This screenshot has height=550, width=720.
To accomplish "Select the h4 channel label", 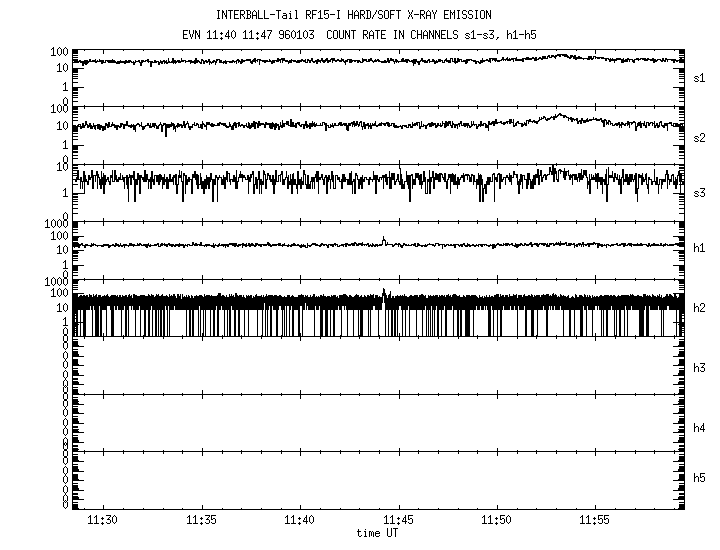I will [700, 428].
